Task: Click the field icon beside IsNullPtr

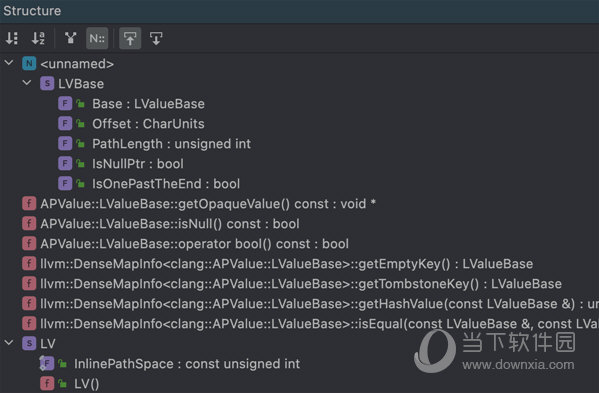Action: click(x=65, y=164)
